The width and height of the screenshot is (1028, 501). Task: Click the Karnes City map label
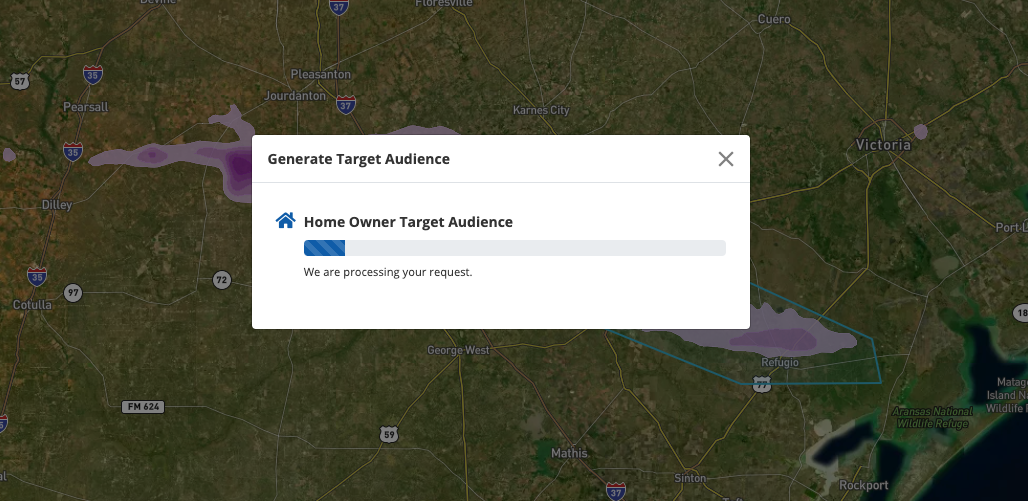pos(540,110)
